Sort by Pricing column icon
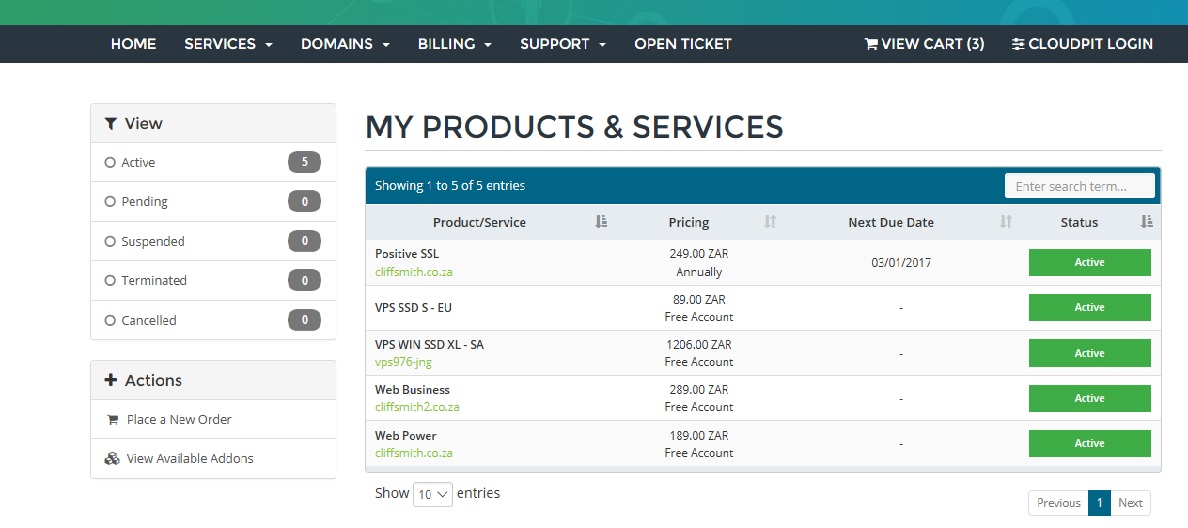 (770, 222)
